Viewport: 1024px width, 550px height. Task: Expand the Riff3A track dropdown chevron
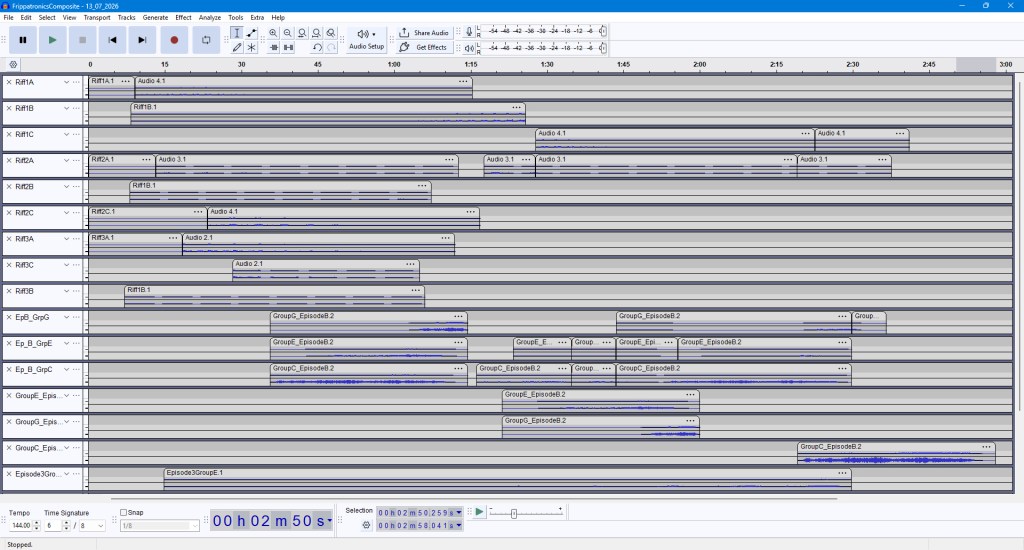[x=67, y=239]
